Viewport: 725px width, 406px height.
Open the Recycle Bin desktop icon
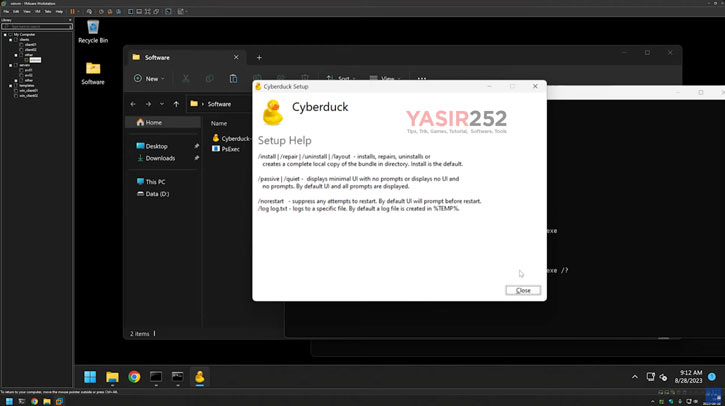[93, 31]
